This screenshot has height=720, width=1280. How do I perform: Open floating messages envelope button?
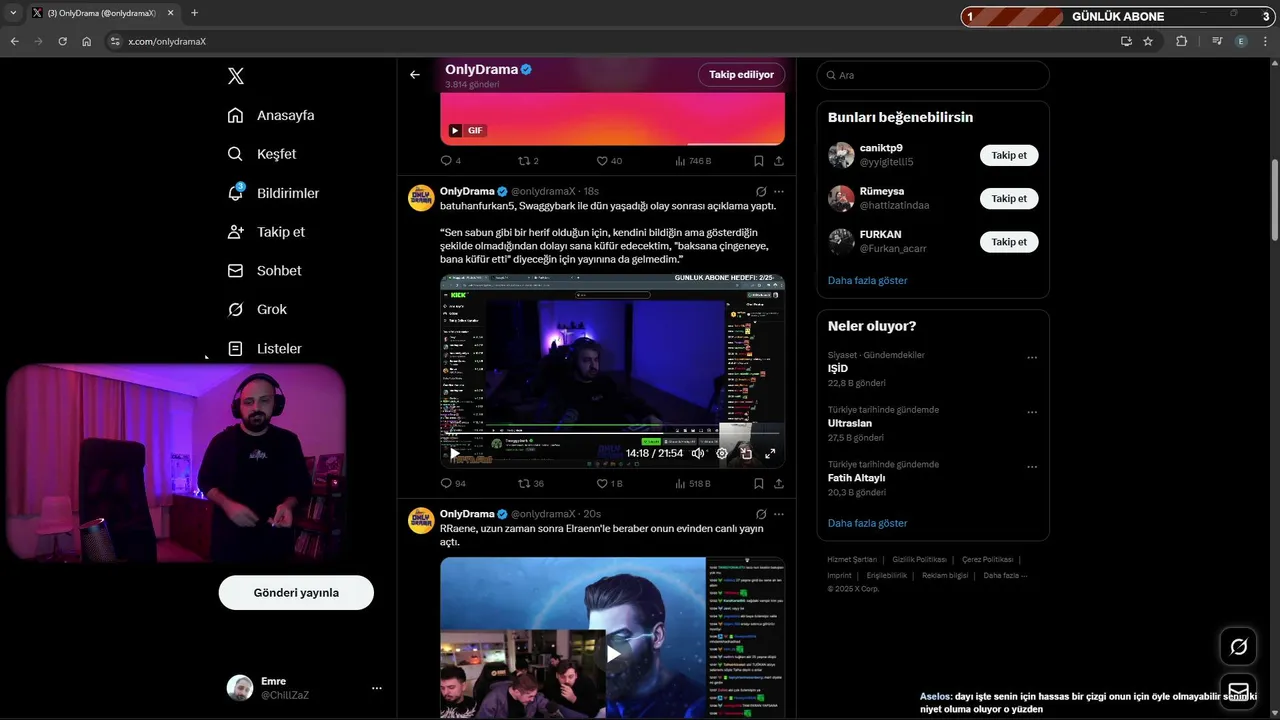tap(1238, 691)
